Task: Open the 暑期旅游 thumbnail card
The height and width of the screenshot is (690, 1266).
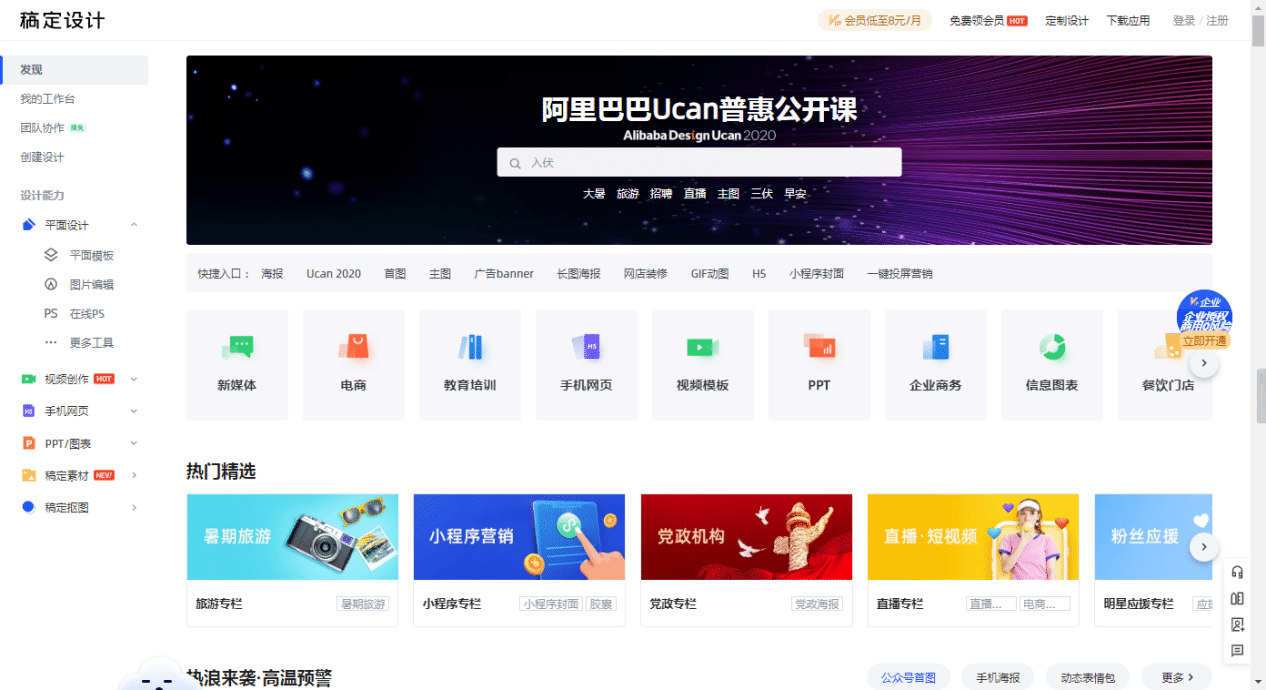Action: [292, 537]
